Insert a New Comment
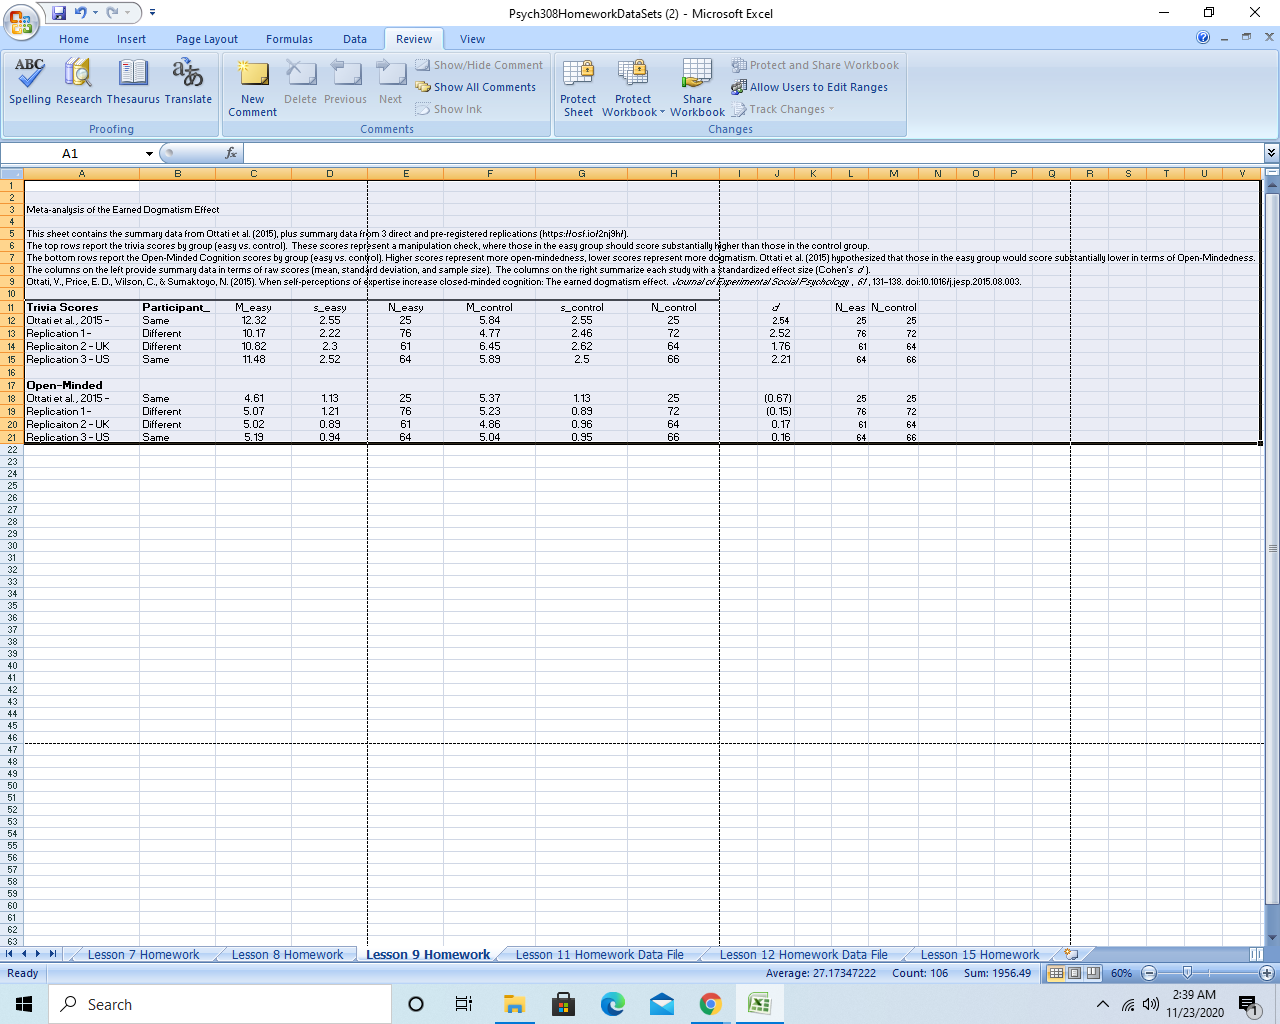Screen dimensions: 1280x1024 click(x=252, y=85)
